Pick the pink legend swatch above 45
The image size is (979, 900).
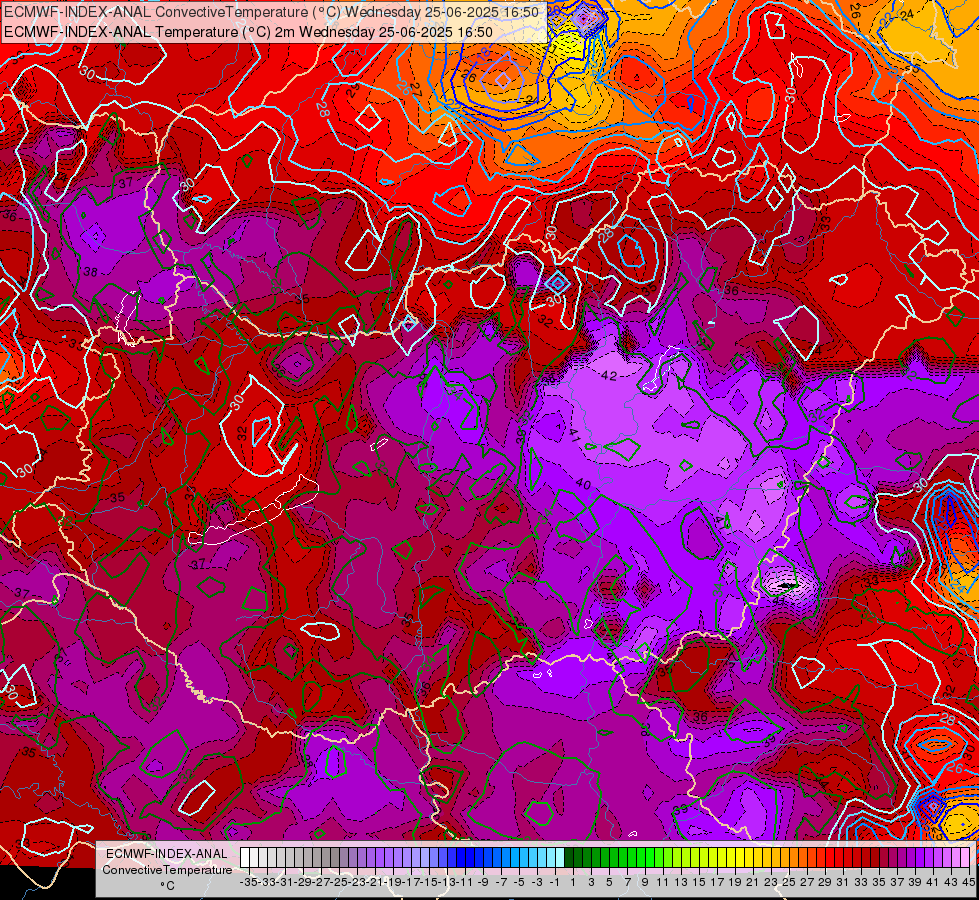click(965, 857)
